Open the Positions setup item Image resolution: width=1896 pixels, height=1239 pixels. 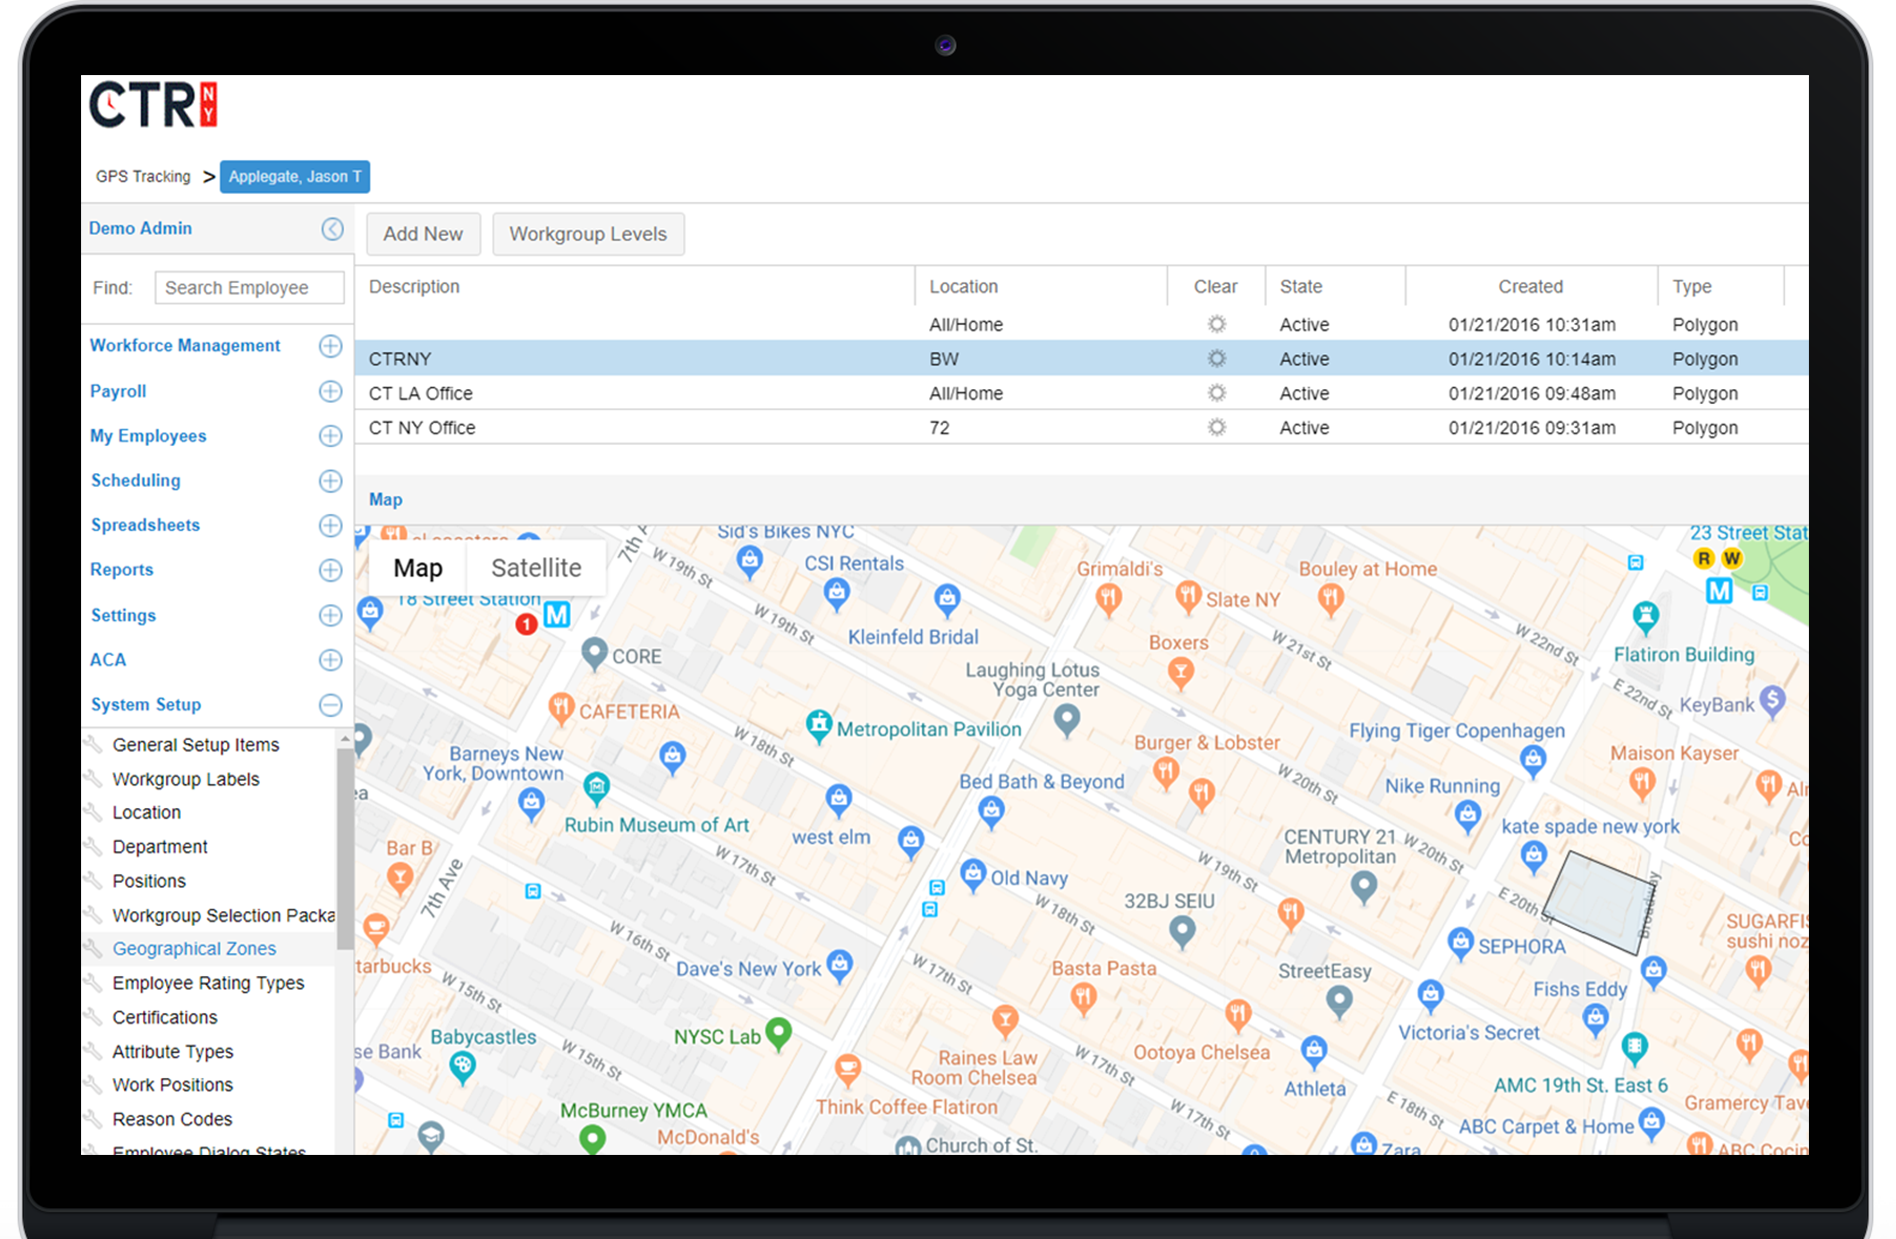click(x=149, y=881)
